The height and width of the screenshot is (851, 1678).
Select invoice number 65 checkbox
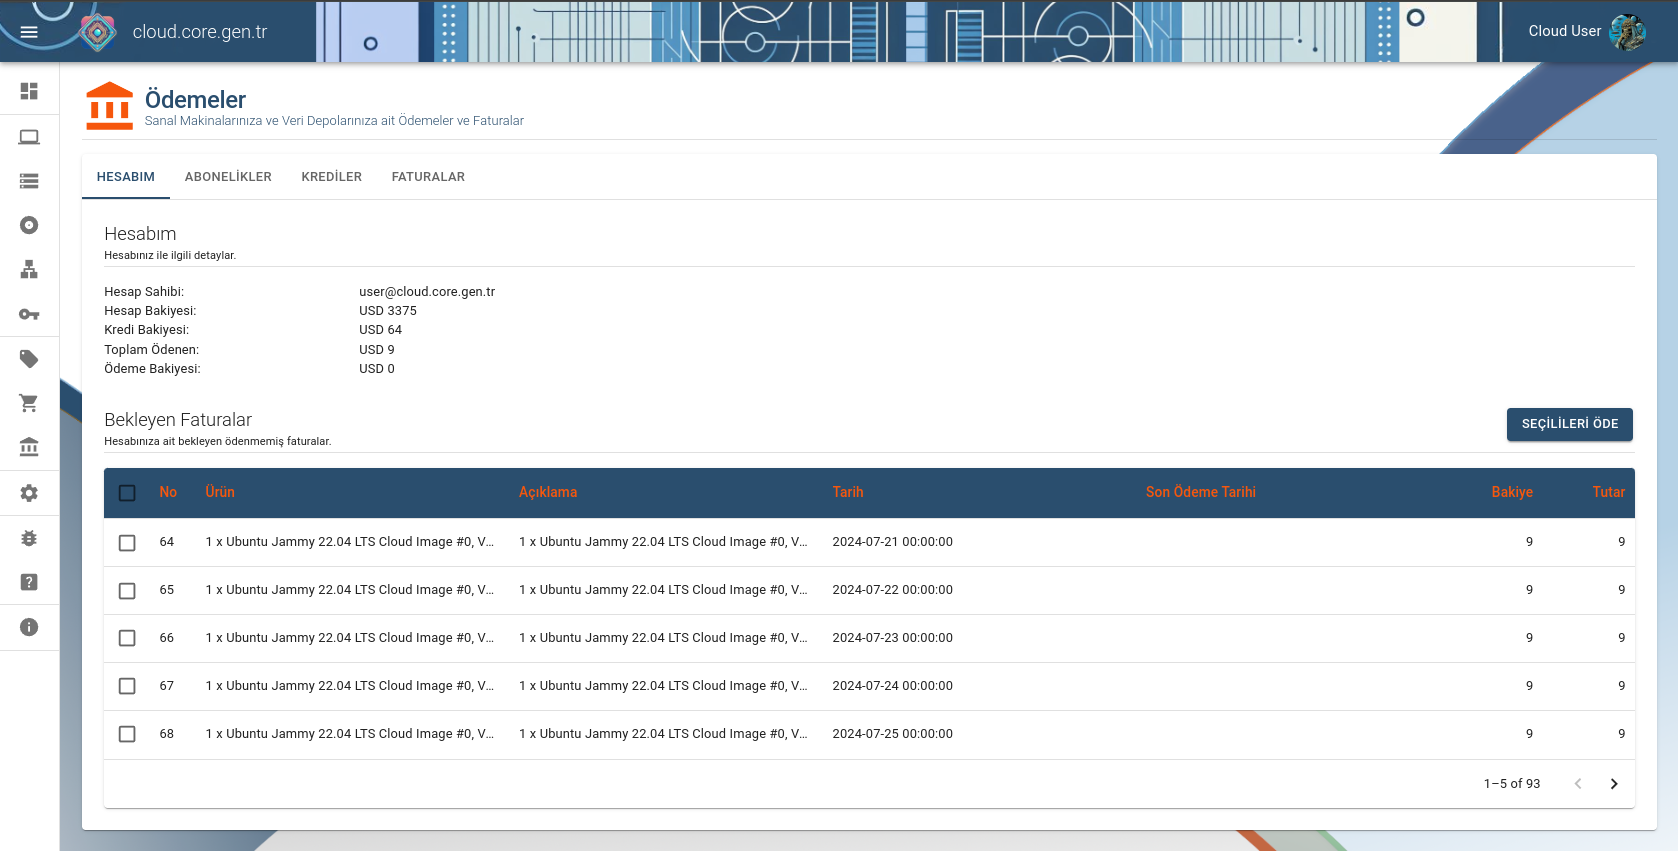127,591
